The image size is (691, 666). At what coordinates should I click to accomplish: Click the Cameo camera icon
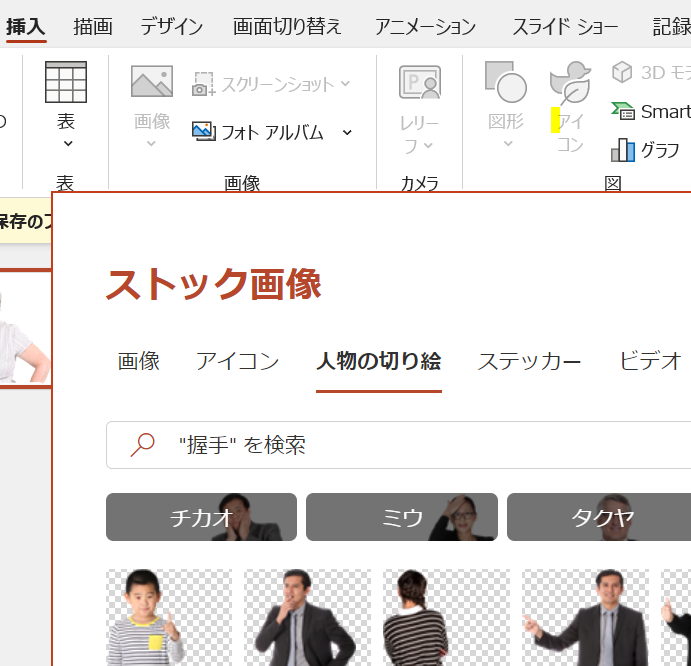[x=419, y=82]
